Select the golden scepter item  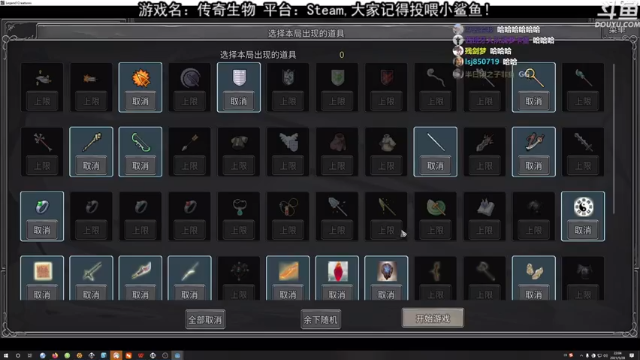pos(91,142)
